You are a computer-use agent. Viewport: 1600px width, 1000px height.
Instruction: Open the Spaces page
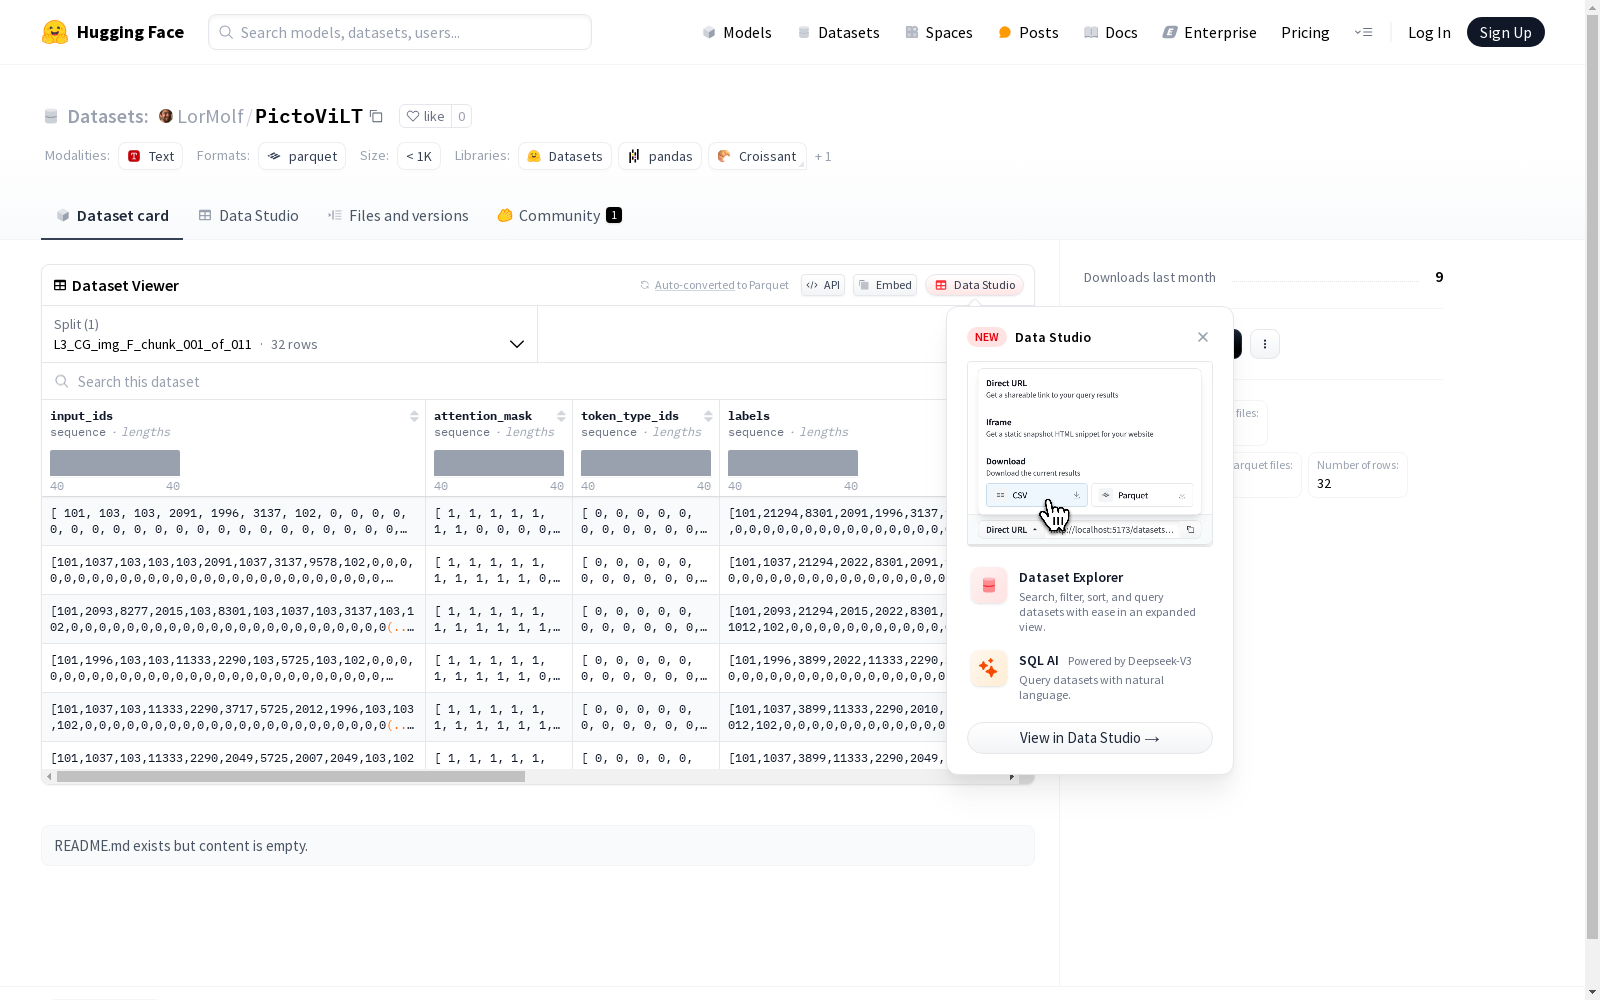point(938,32)
